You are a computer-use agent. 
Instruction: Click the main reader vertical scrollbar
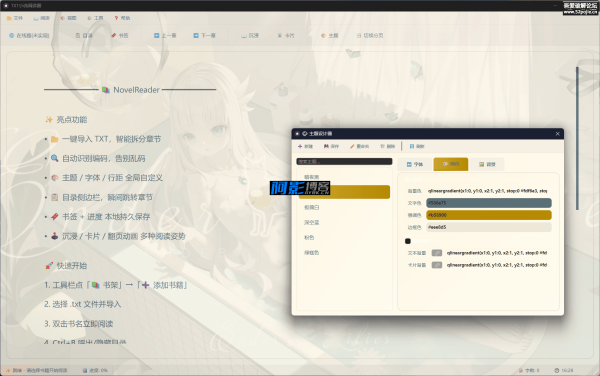(x=577, y=138)
